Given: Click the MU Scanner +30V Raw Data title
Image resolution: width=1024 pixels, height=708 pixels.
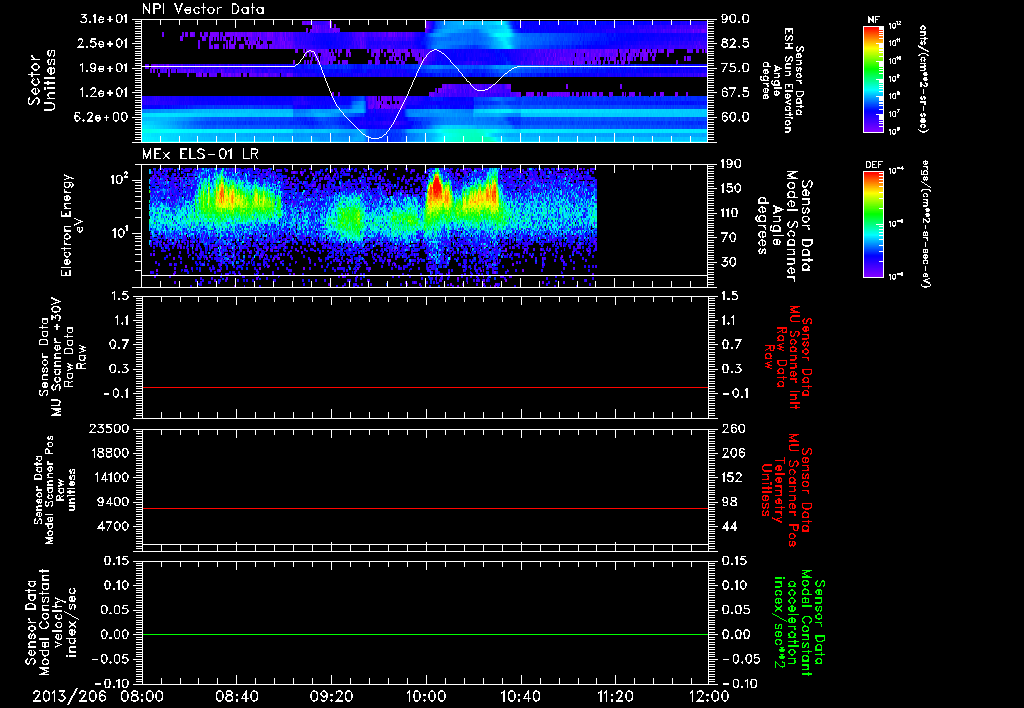Looking at the screenshot, I should [61, 357].
